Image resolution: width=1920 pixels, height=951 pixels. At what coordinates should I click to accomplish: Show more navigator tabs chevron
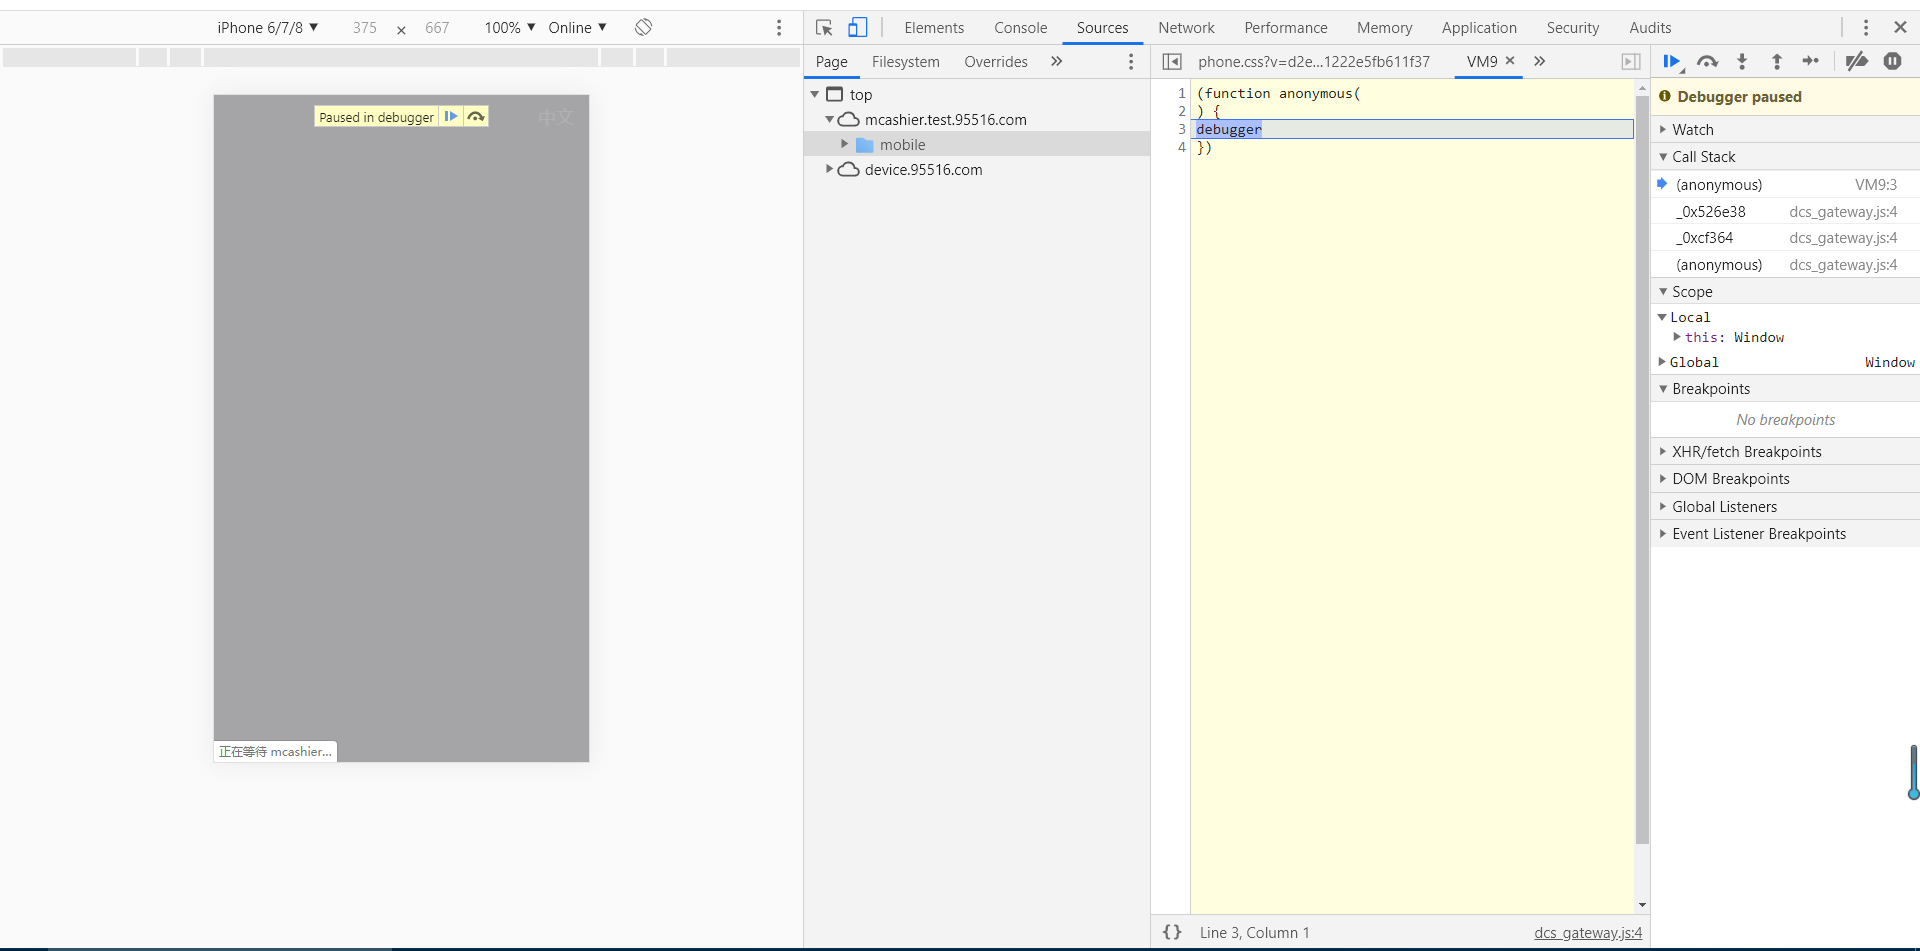(1056, 62)
